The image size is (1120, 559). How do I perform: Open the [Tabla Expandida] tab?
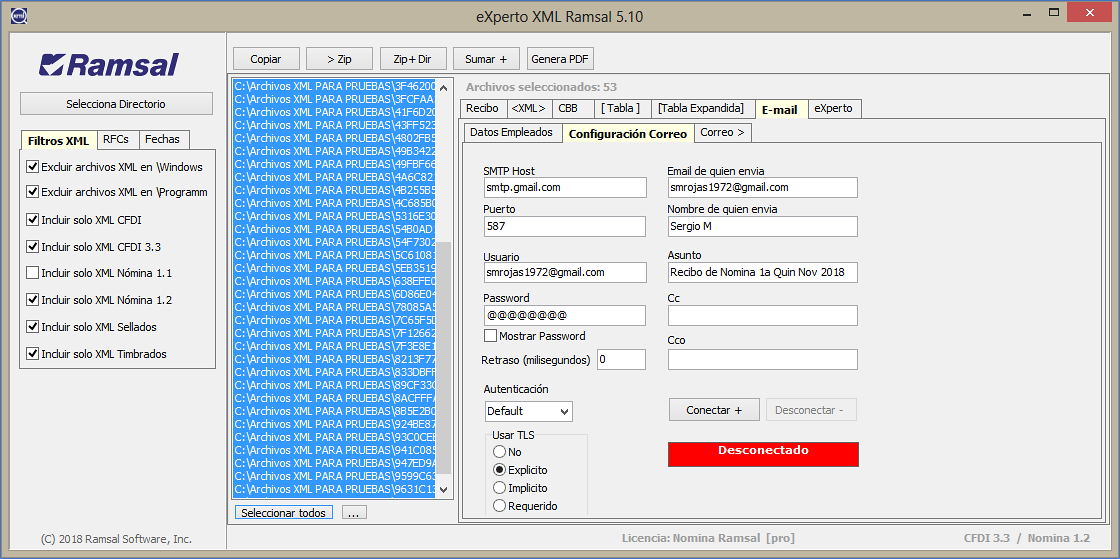click(x=701, y=109)
